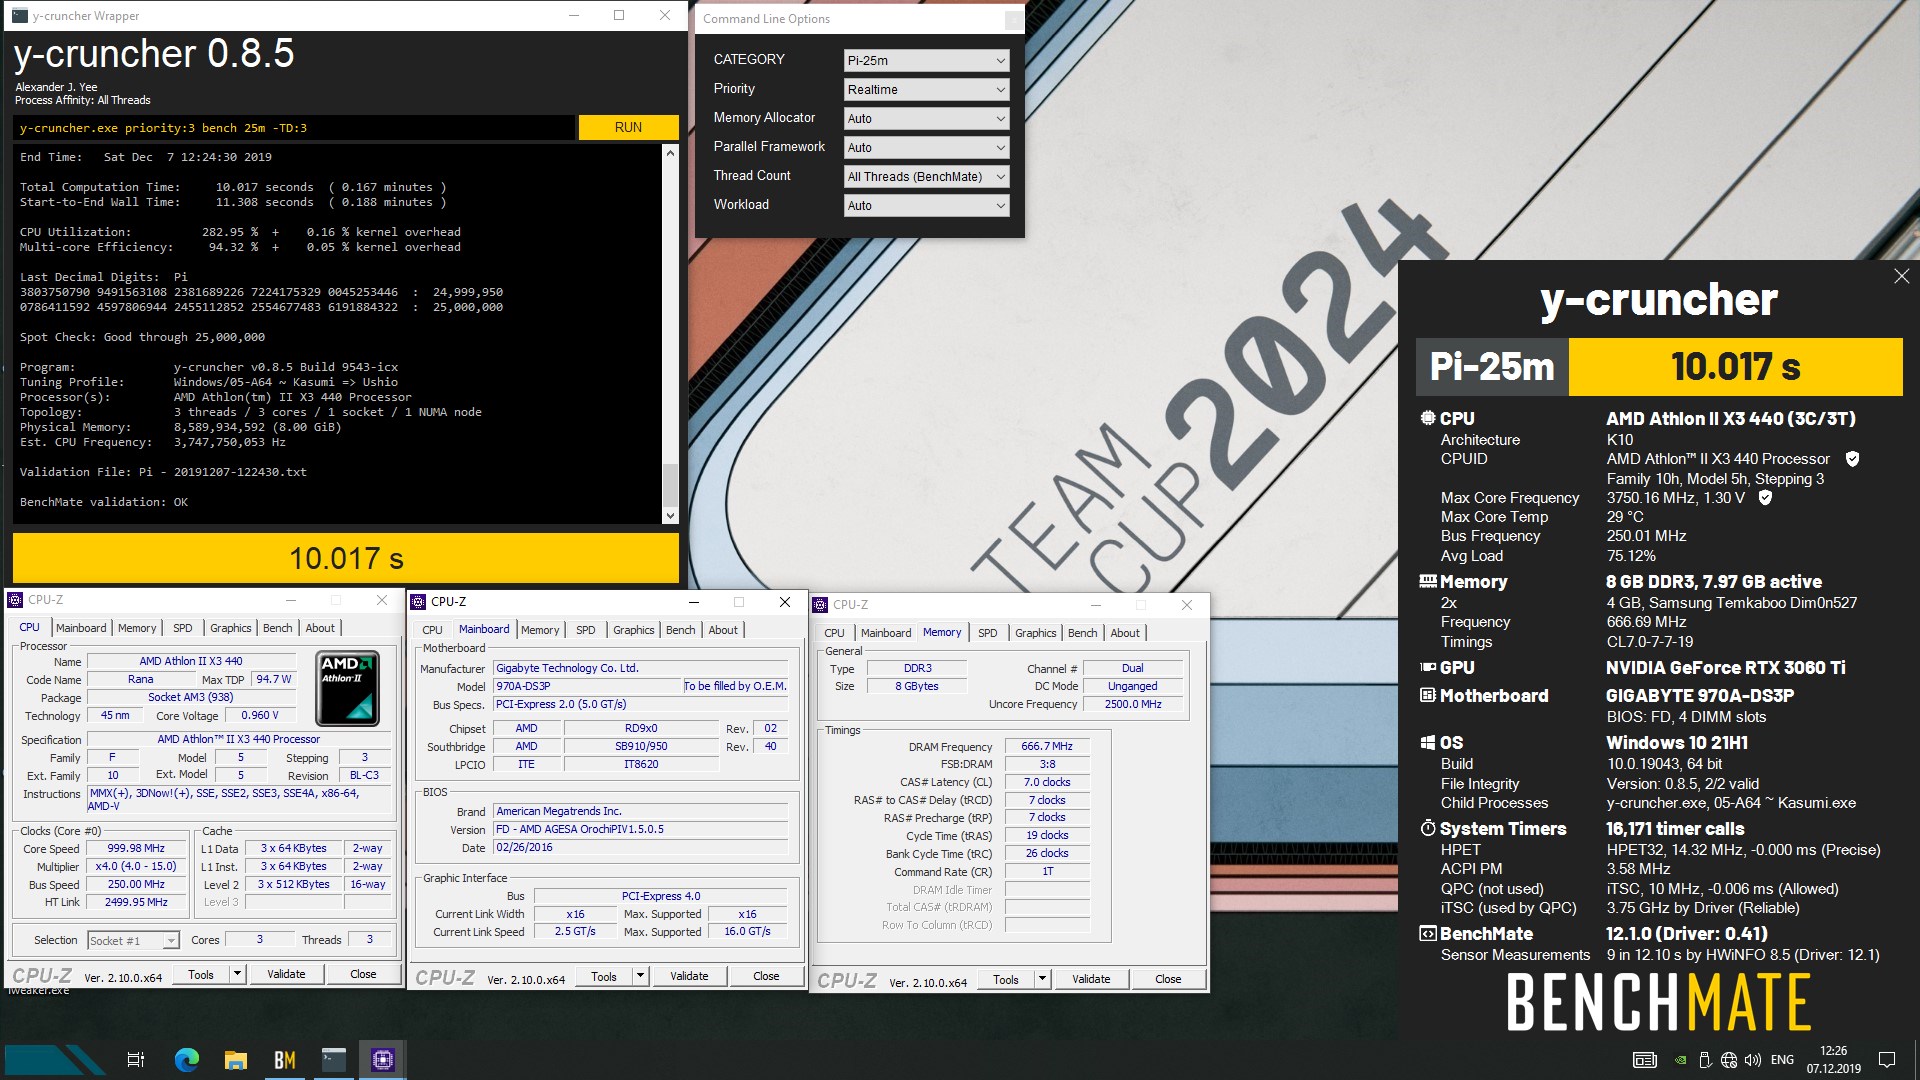Open the Memory Allocator dropdown
This screenshot has width=1920, height=1080.
coord(926,118)
